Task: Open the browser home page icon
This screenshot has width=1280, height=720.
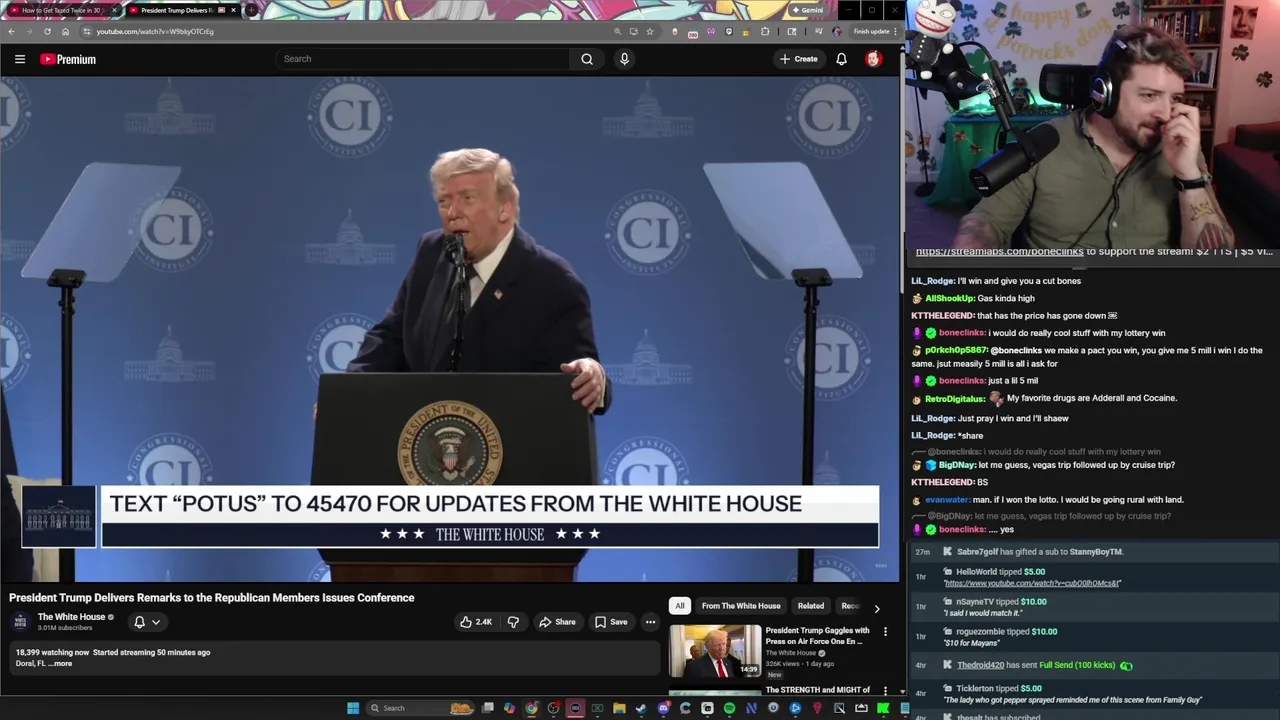Action: [x=65, y=31]
